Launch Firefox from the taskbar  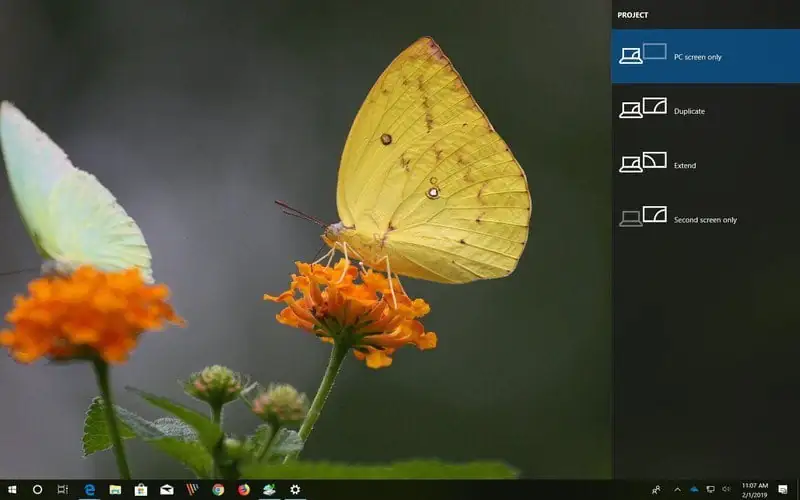244,490
